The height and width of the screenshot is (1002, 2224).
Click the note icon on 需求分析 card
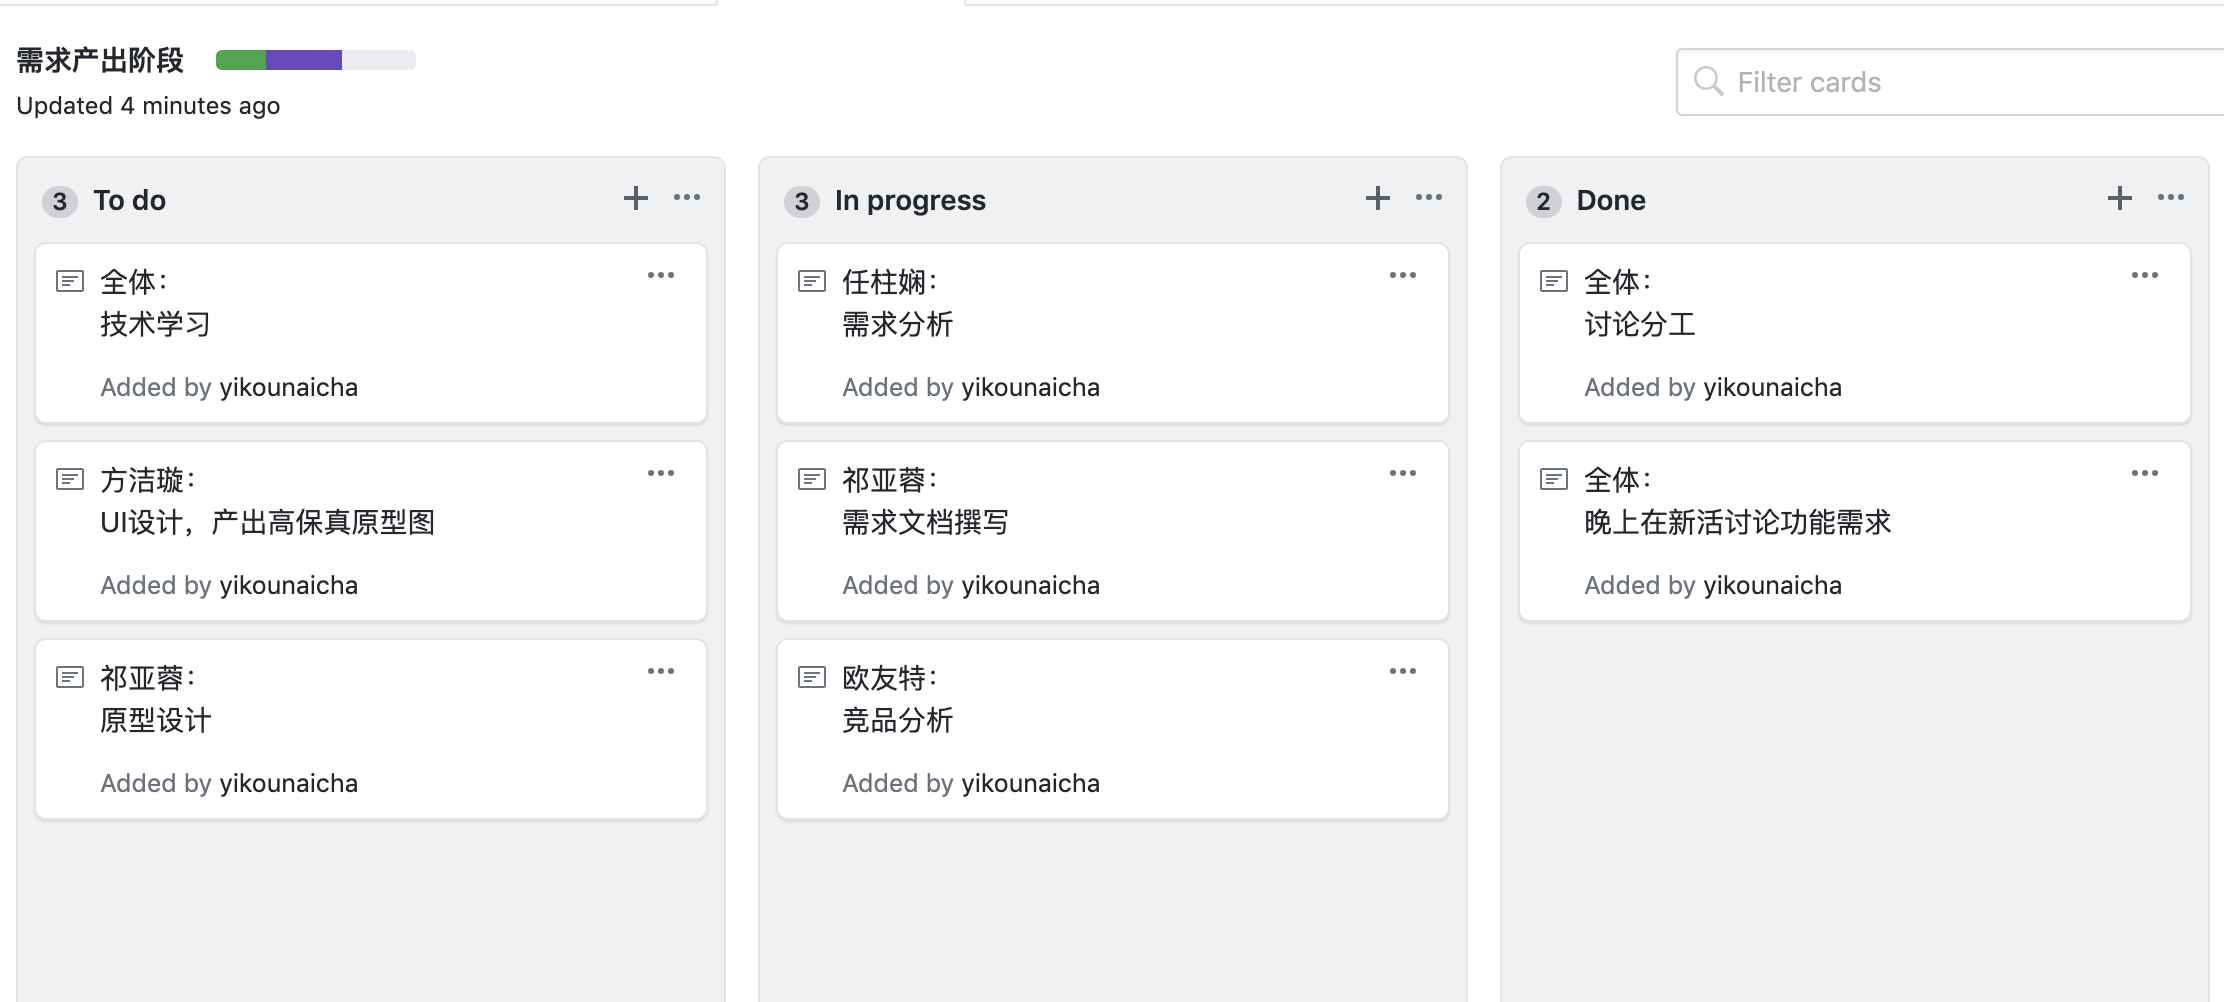coord(812,281)
